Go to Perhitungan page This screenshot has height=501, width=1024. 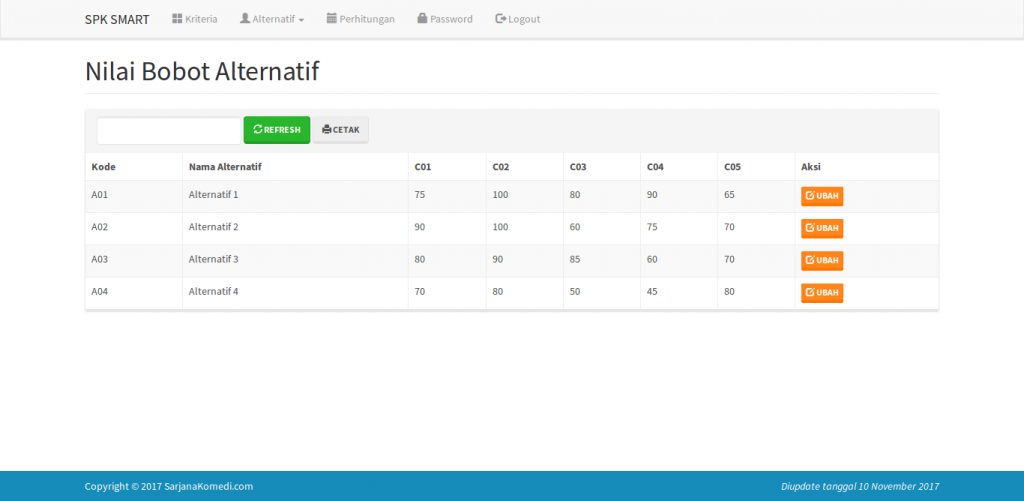[360, 19]
